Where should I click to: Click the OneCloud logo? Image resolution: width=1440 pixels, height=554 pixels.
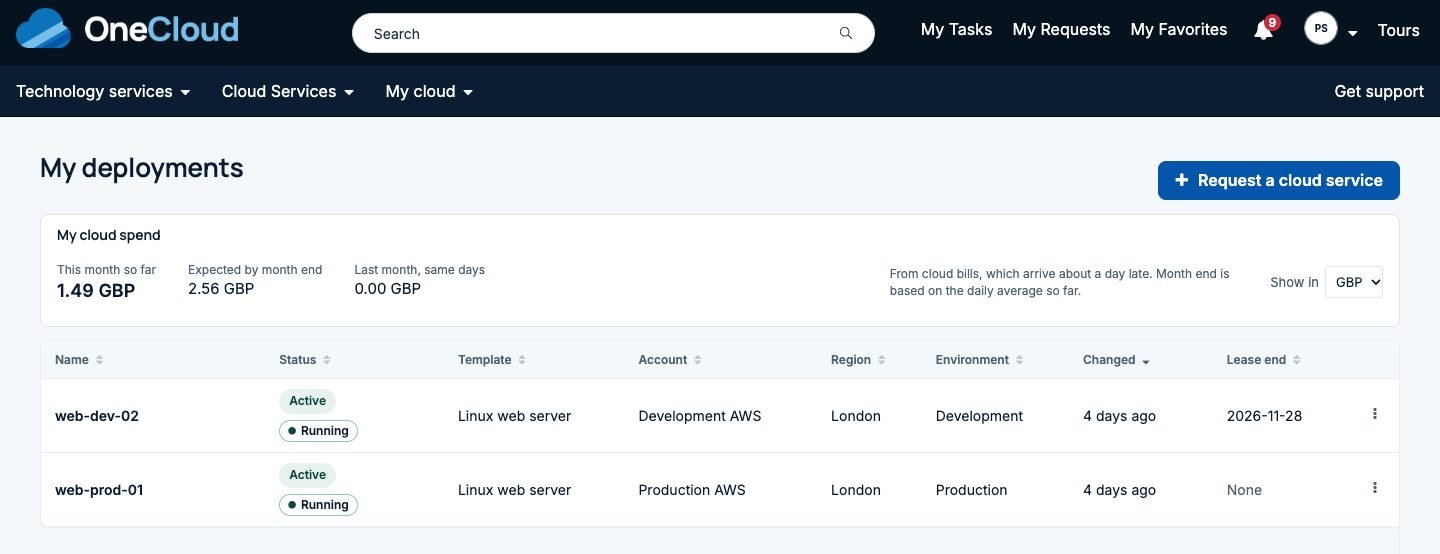pos(128,30)
